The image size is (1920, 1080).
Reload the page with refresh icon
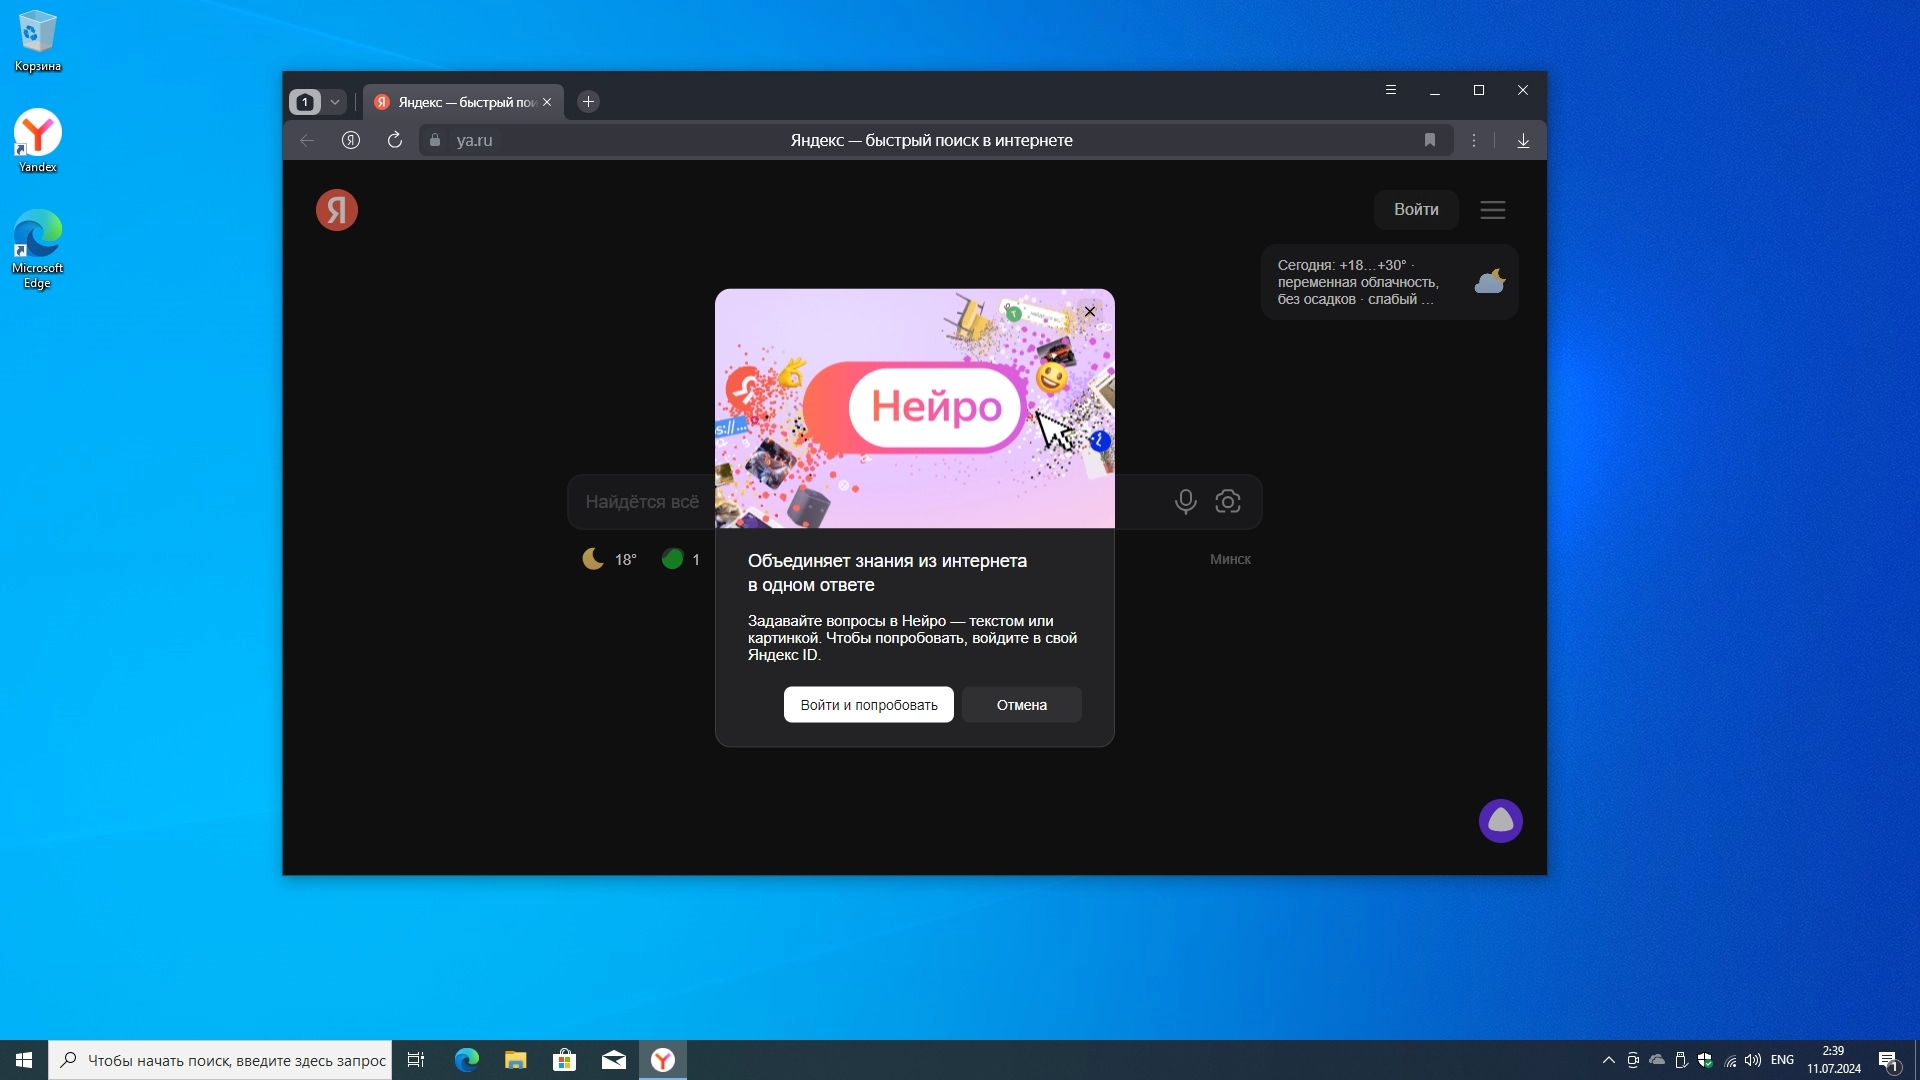coord(395,140)
